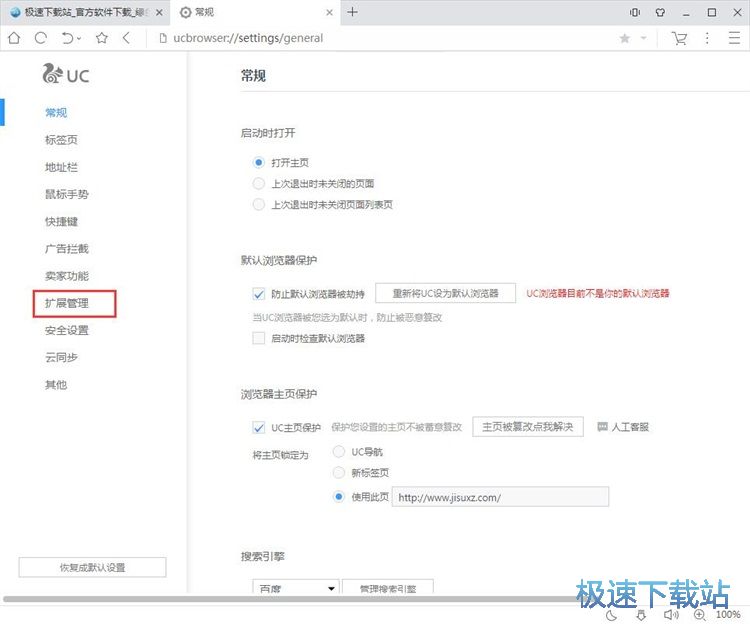Viewport: 750px width, 624px height.
Task: Open 扩展管理 settings section
Action: [66, 303]
